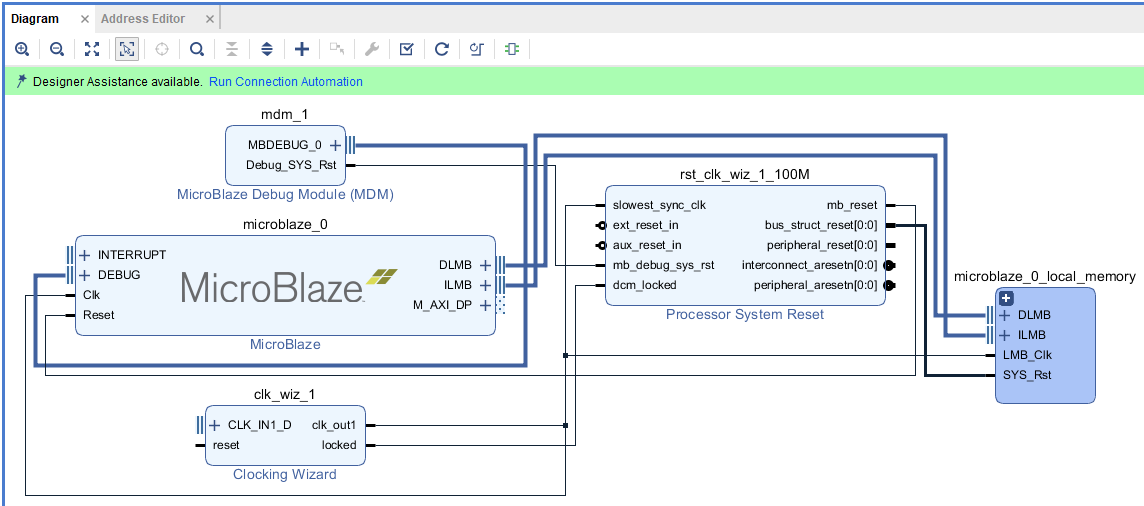Screen dimensions: 1144x506
Task: Click the greyed-out Make External icon
Action: (x=337, y=49)
